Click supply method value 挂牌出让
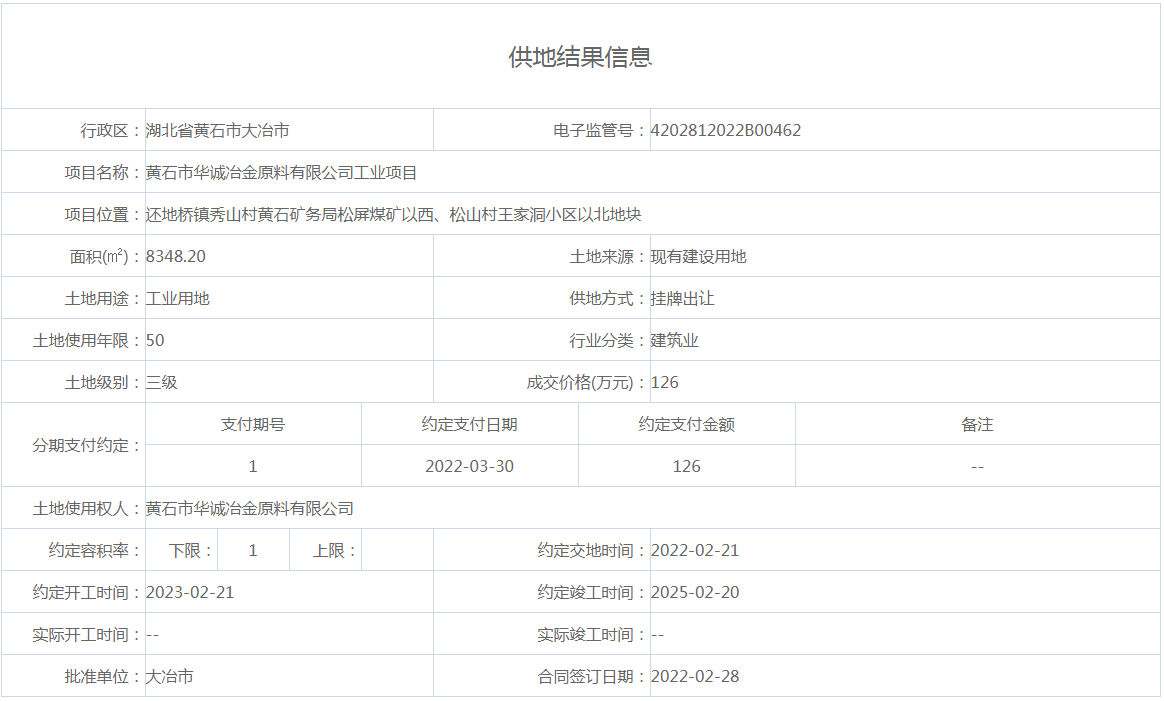The width and height of the screenshot is (1164, 701). 682,299
